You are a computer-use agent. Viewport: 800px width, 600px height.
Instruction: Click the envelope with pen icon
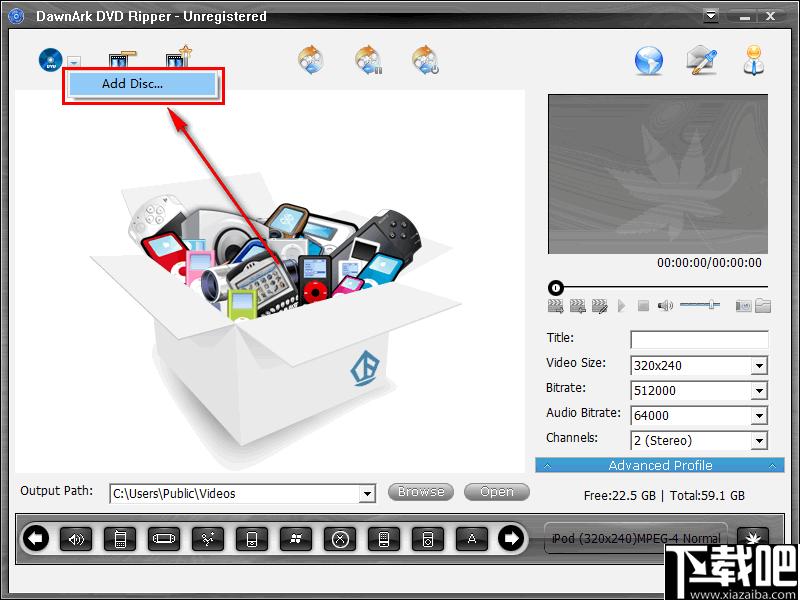tap(702, 61)
